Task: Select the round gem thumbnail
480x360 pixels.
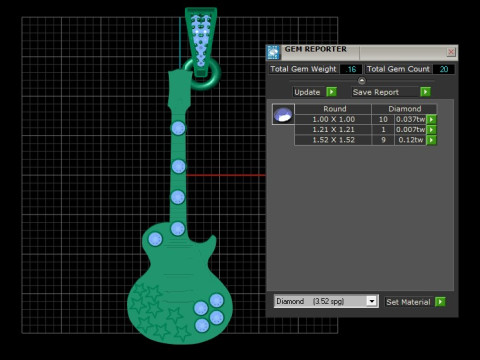Action: click(x=283, y=114)
